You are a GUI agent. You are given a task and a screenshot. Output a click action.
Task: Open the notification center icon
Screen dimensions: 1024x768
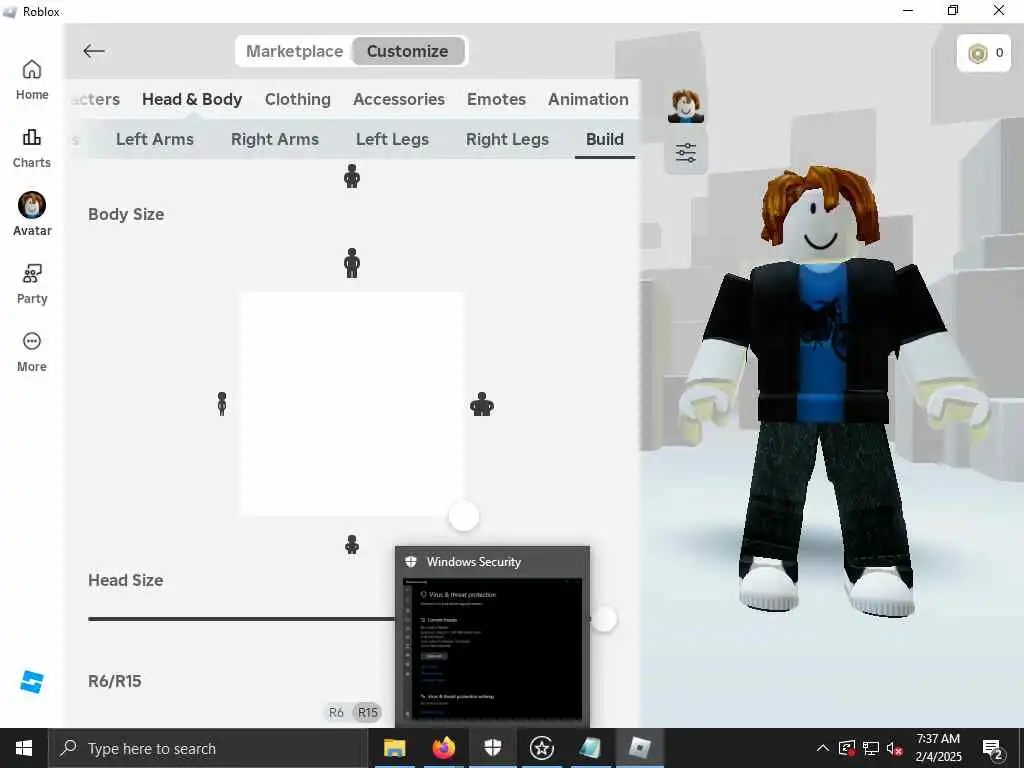pos(993,749)
